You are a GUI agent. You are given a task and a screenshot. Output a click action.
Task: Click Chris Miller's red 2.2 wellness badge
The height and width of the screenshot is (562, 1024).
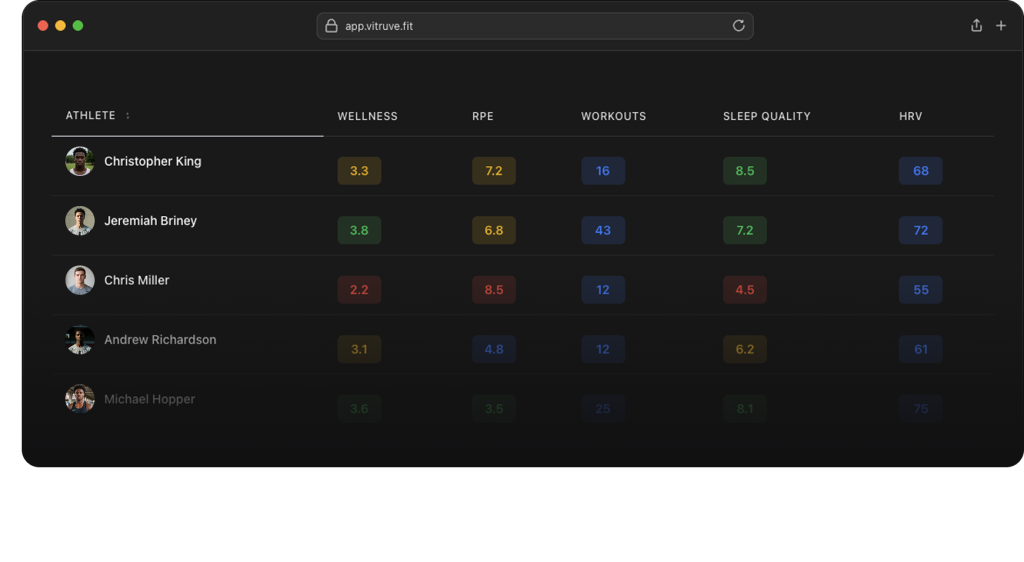point(359,290)
